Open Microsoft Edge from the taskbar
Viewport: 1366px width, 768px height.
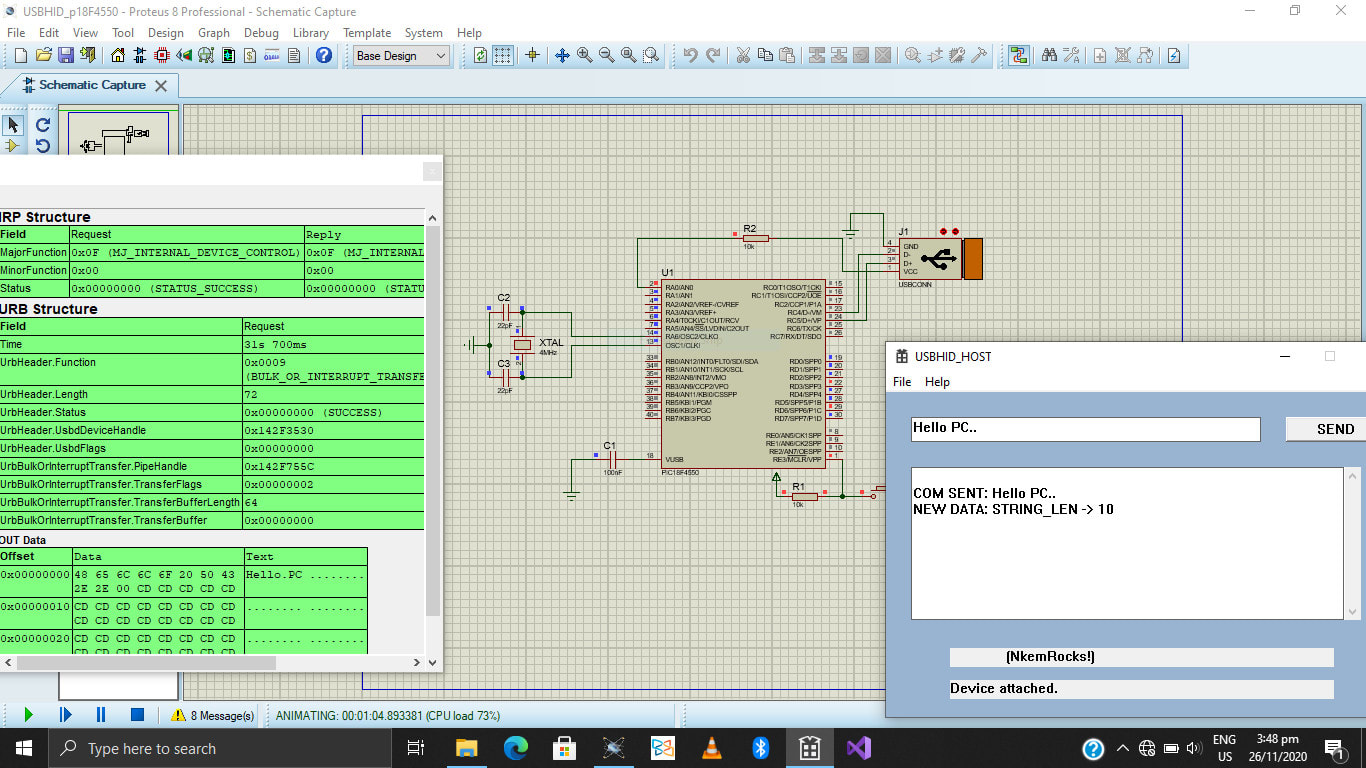(x=515, y=748)
